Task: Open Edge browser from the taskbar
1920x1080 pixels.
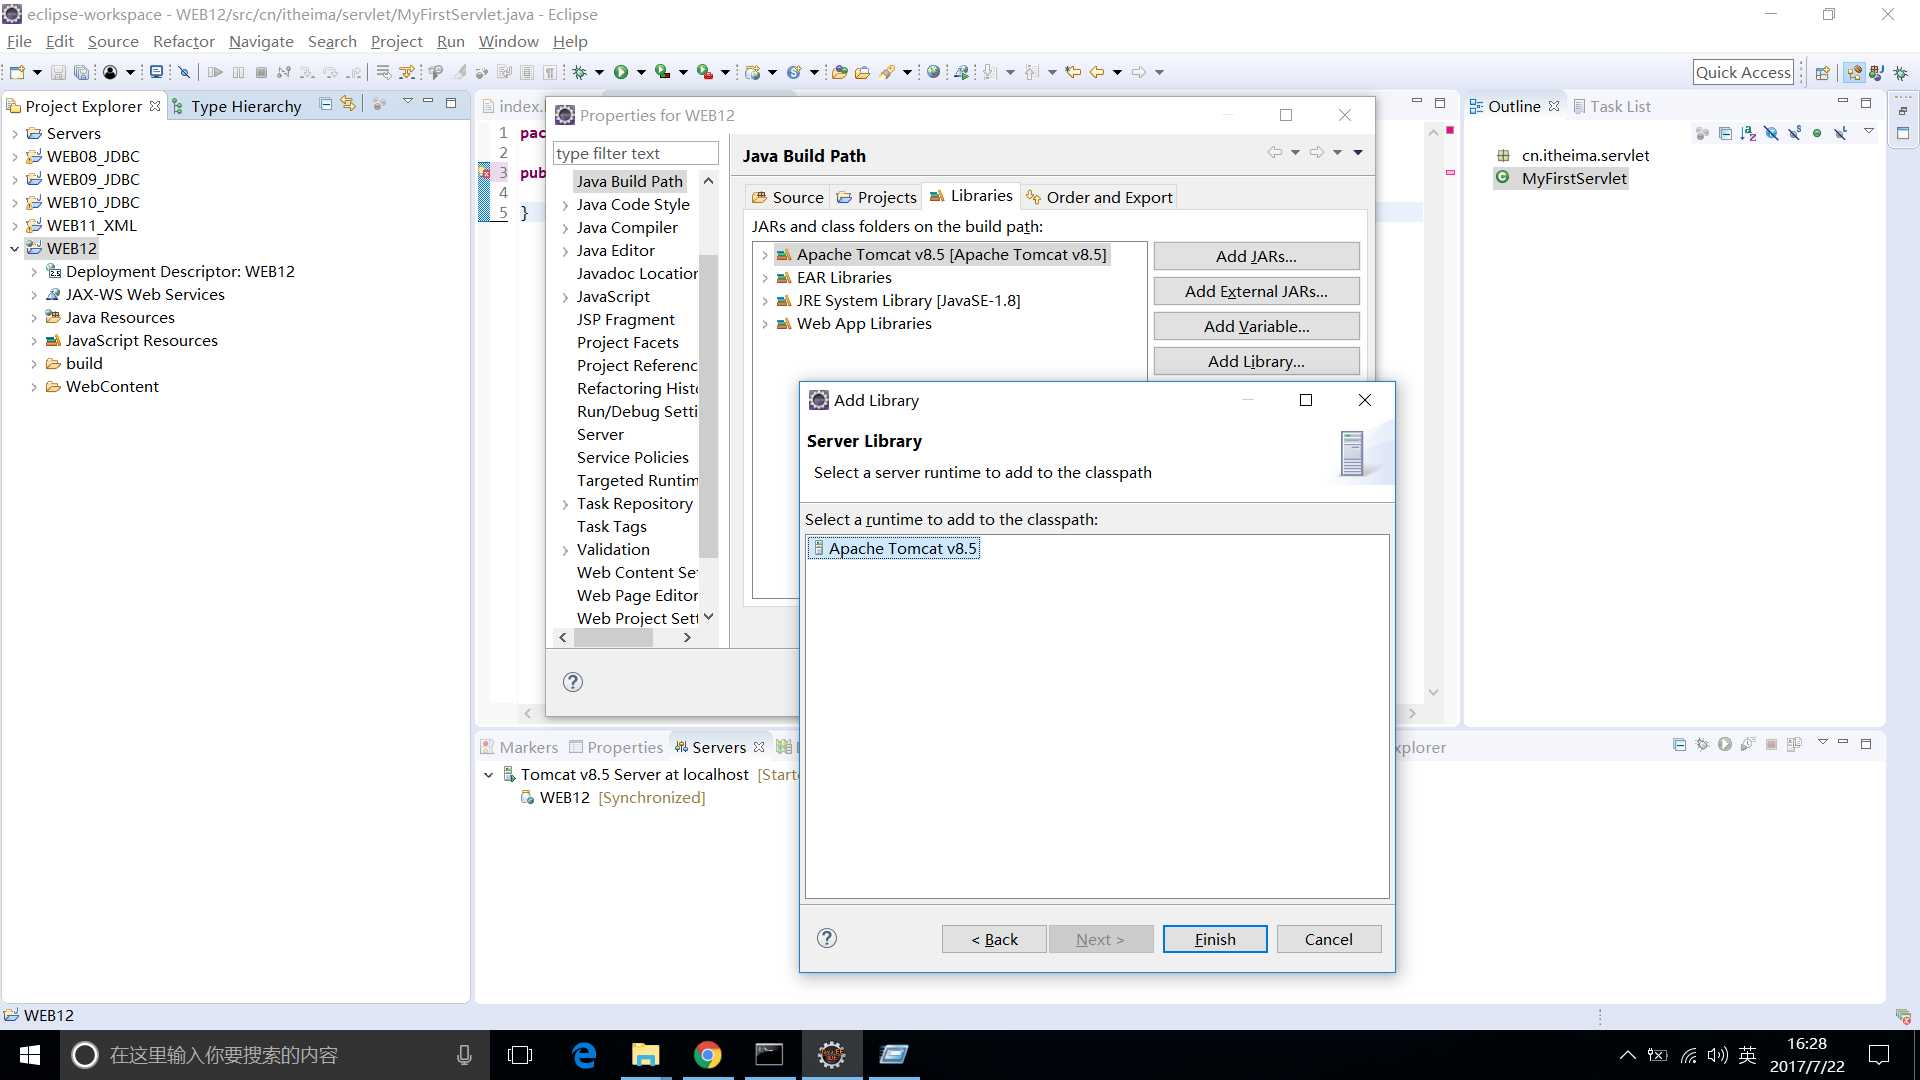Action: click(x=584, y=1055)
